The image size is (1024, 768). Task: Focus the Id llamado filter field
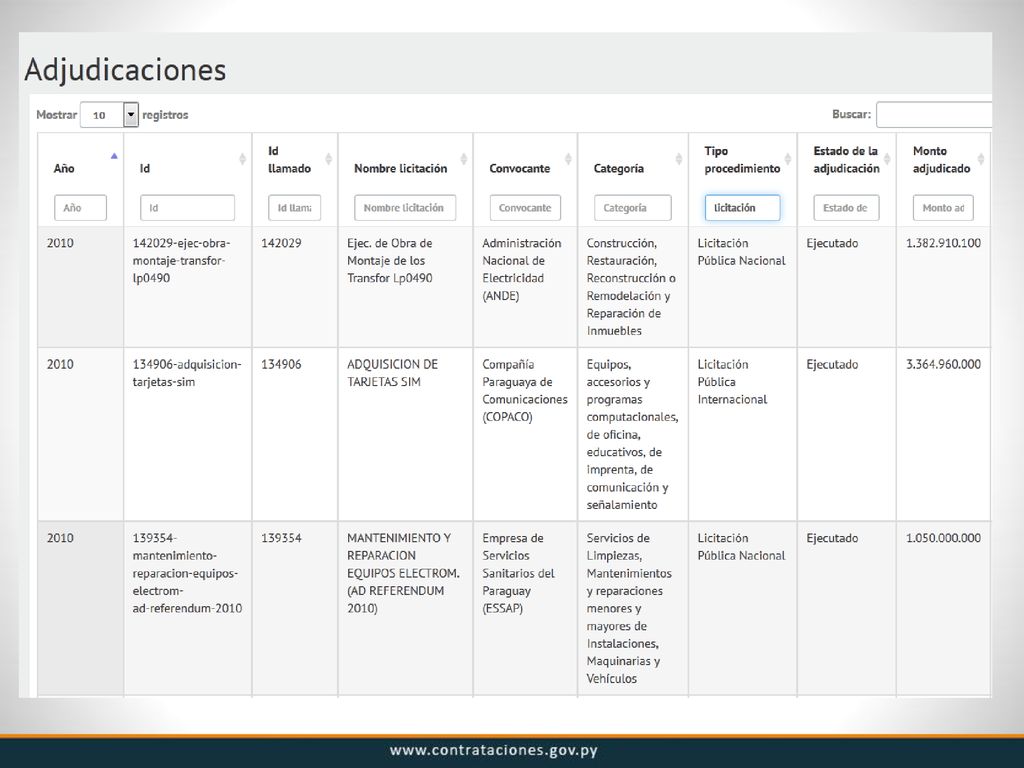[295, 208]
